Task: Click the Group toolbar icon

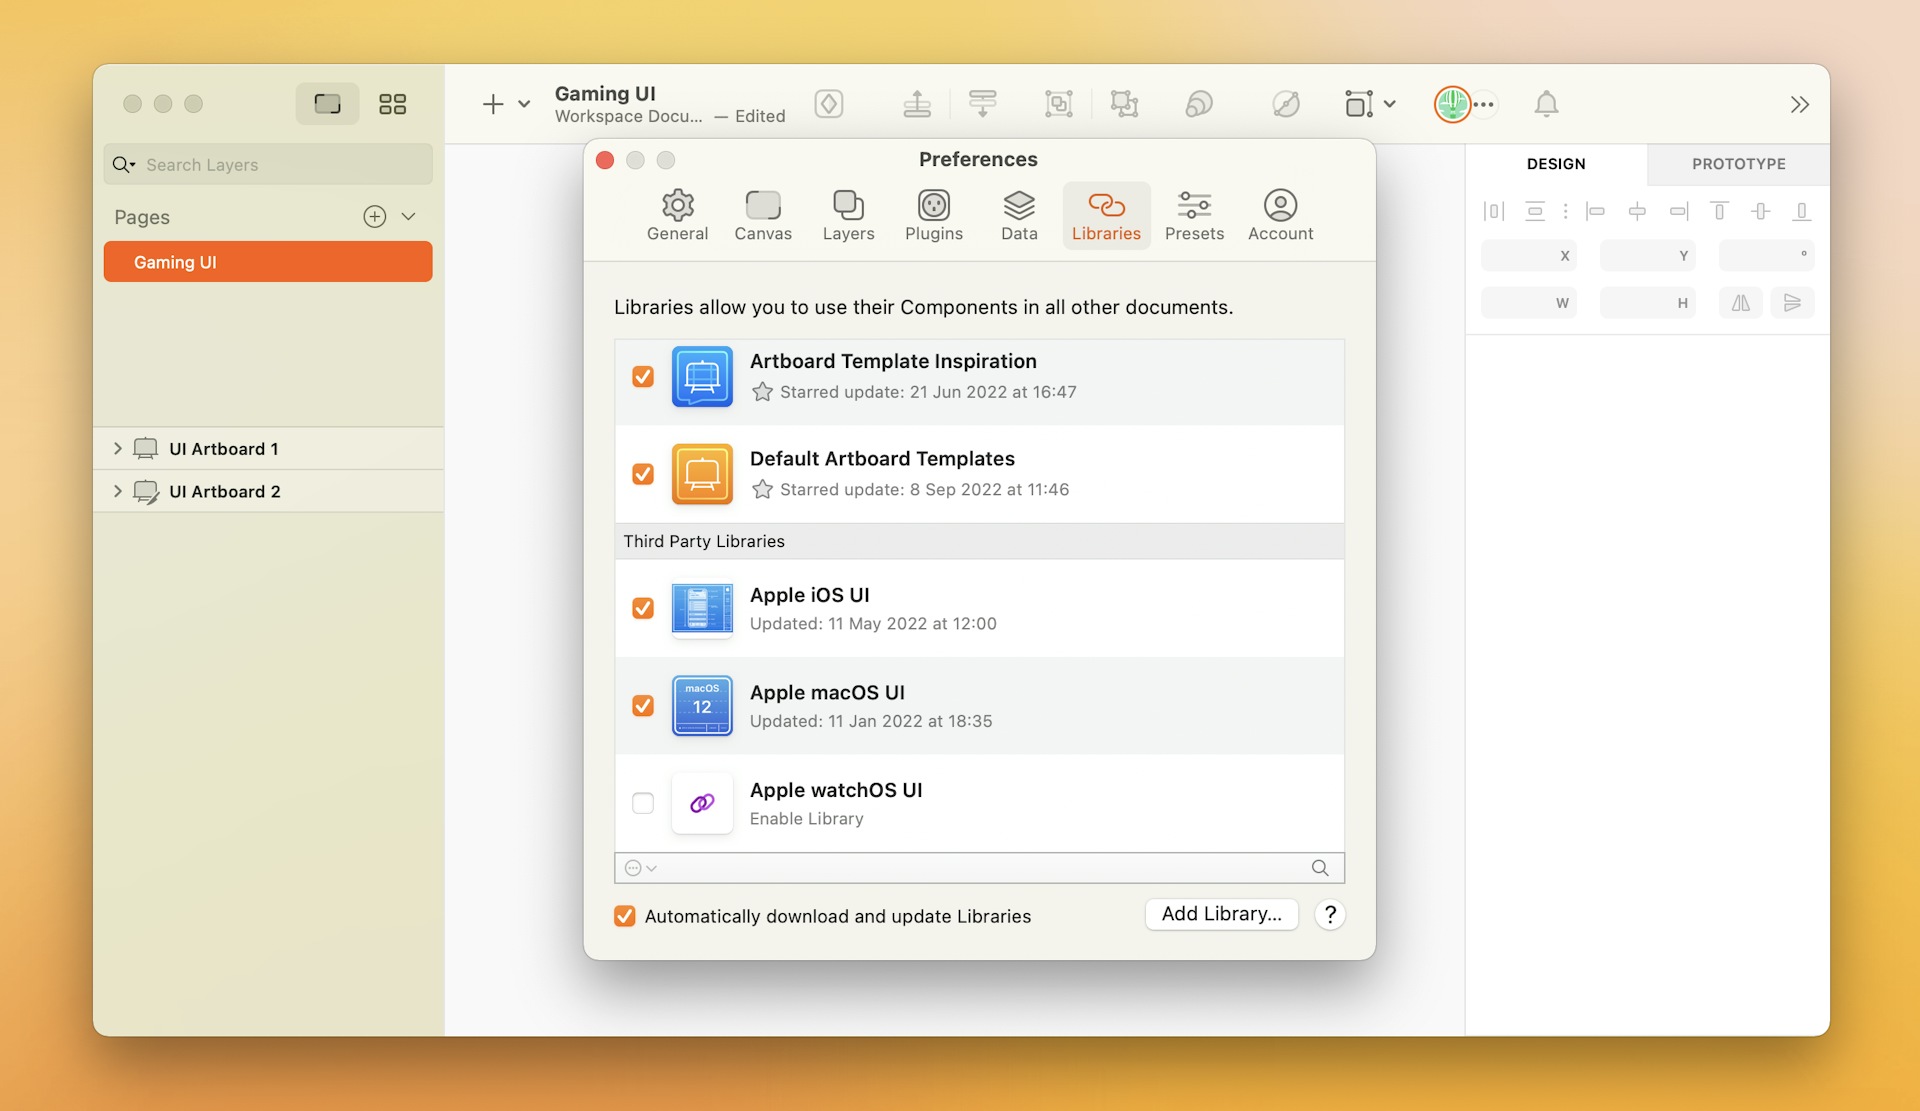Action: (x=1059, y=104)
